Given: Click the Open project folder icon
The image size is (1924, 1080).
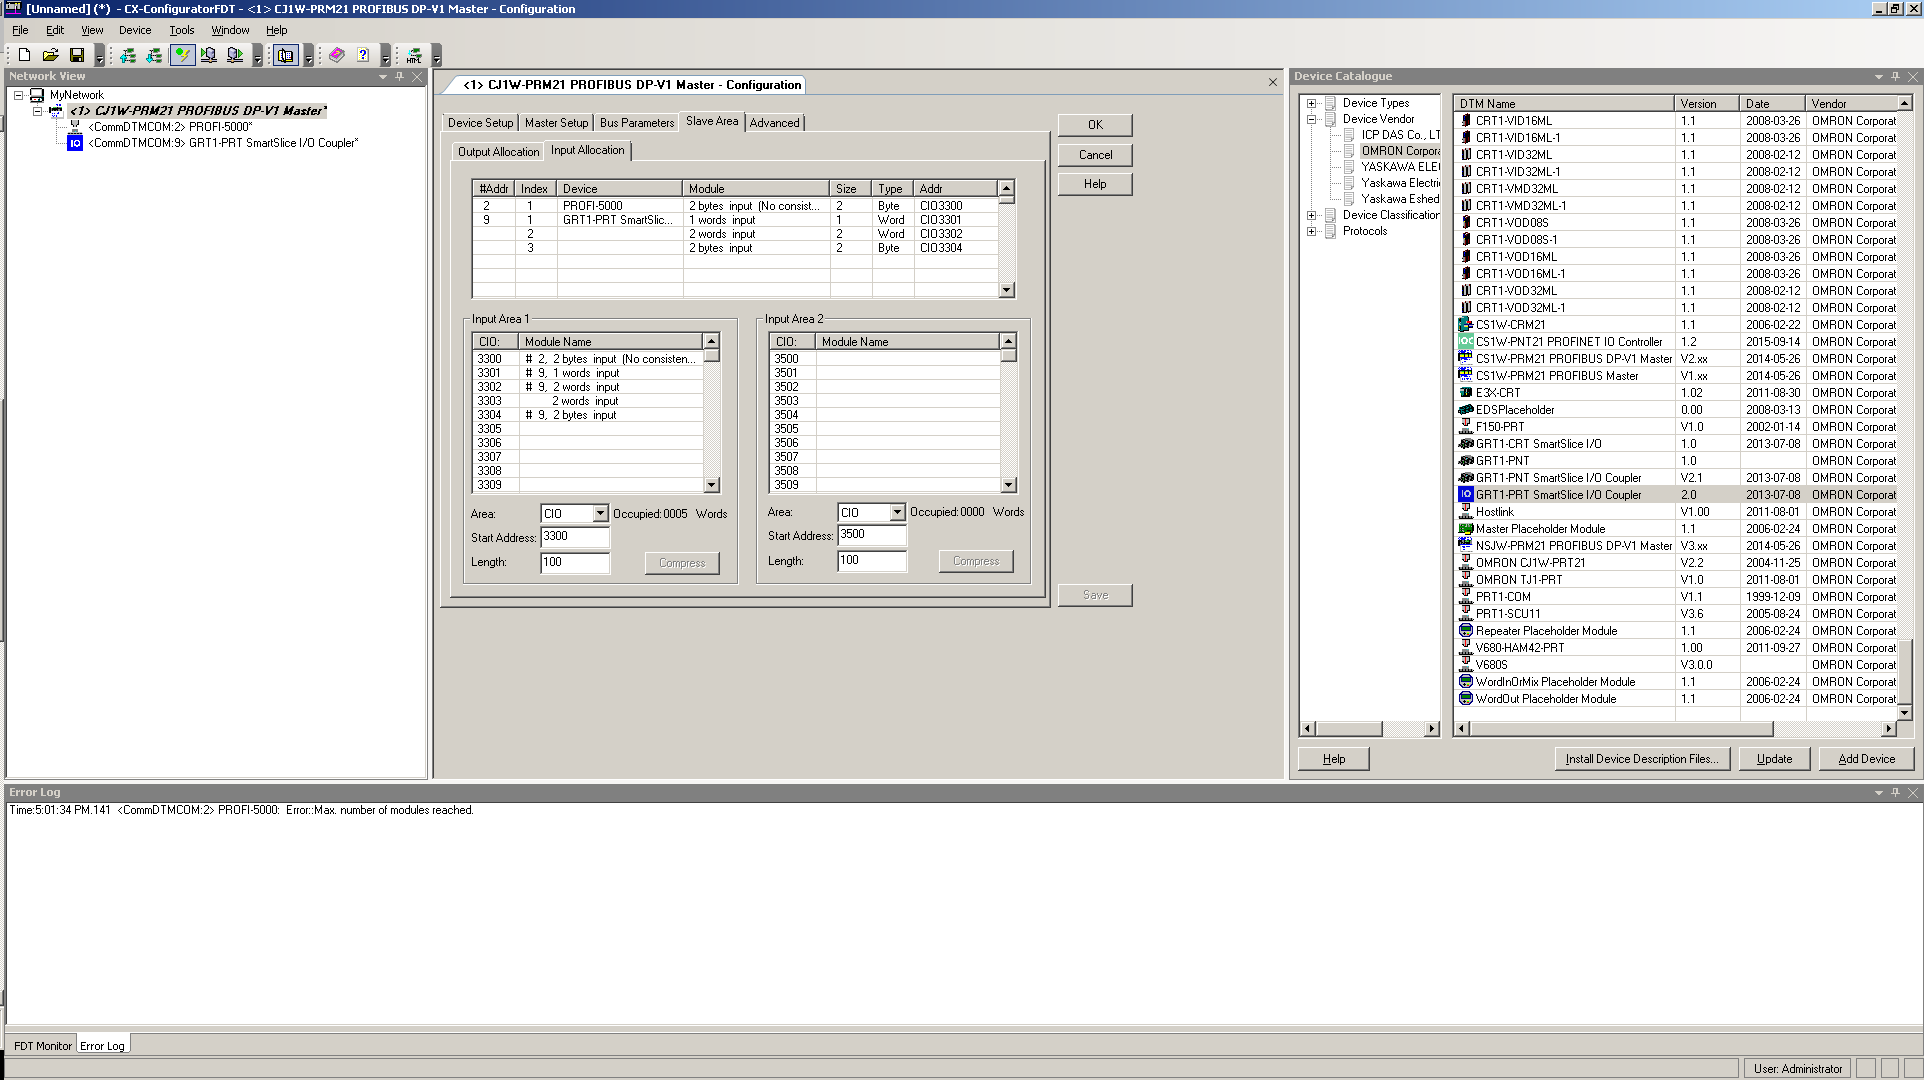Looking at the screenshot, I should 50,55.
